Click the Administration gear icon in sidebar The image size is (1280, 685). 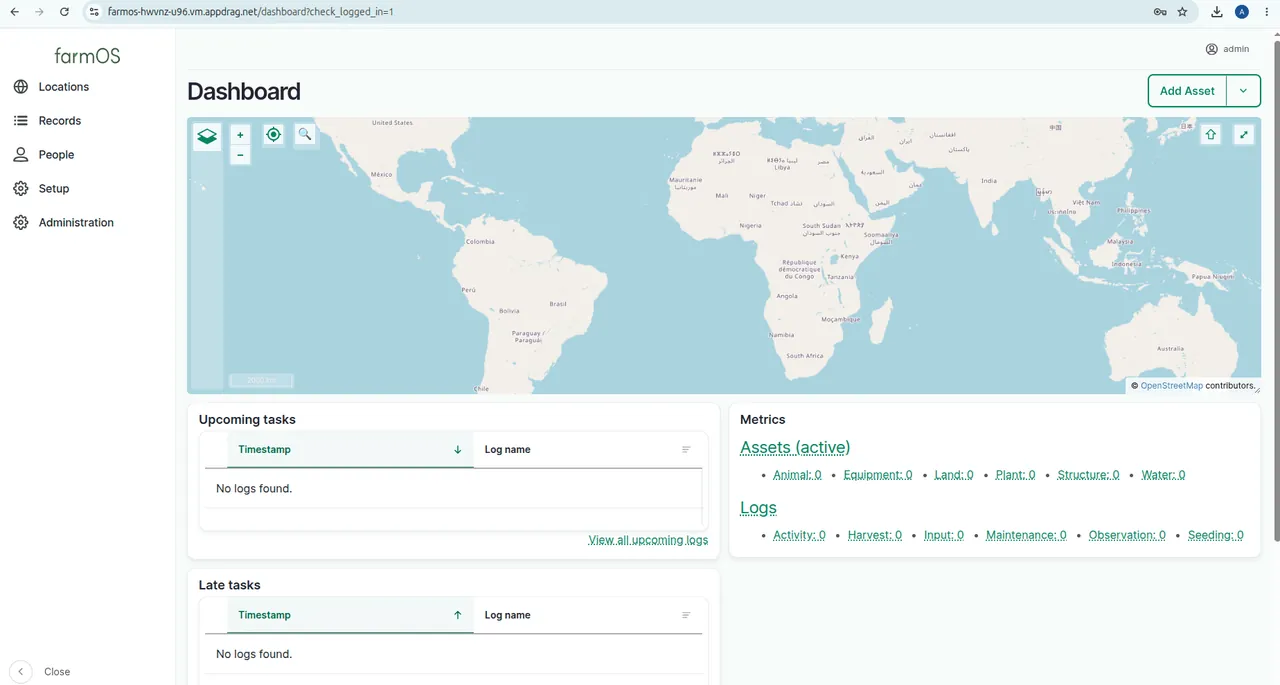pyautogui.click(x=20, y=223)
